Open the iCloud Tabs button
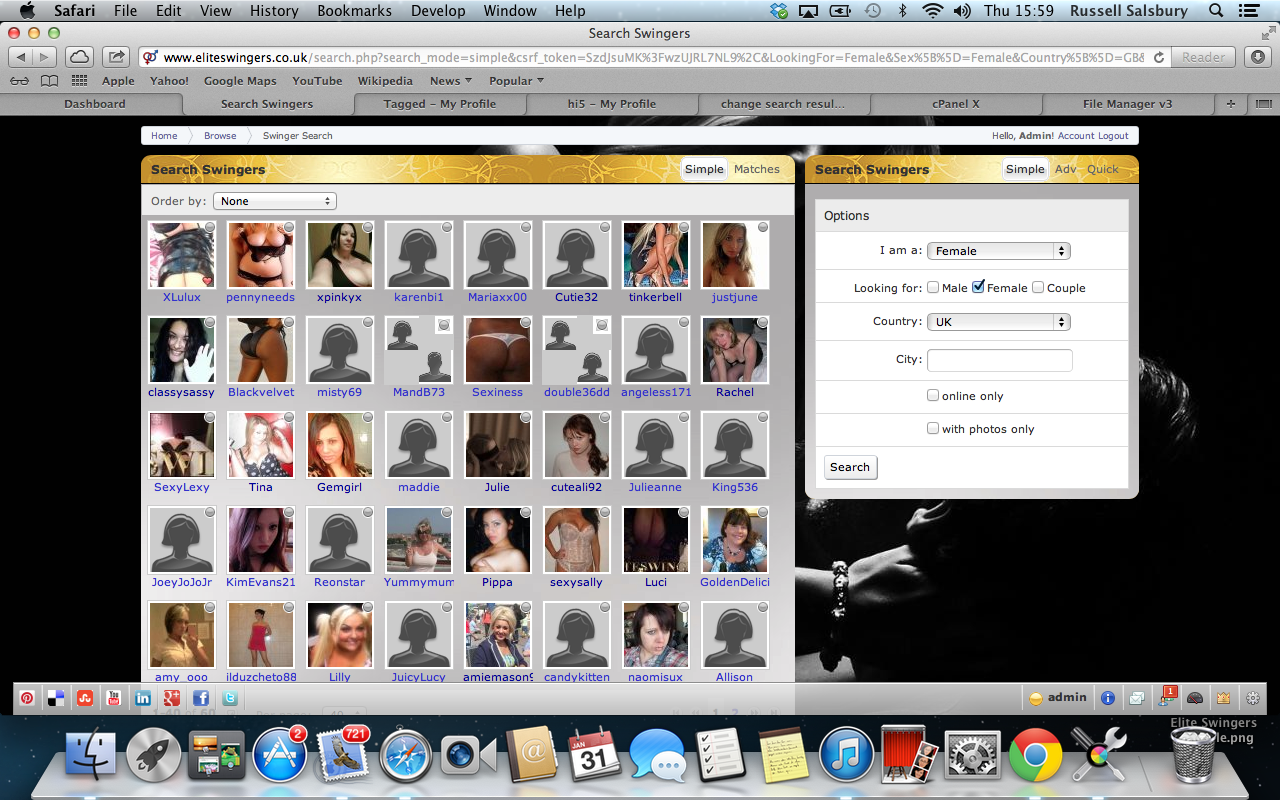This screenshot has width=1280, height=800. [x=79, y=57]
